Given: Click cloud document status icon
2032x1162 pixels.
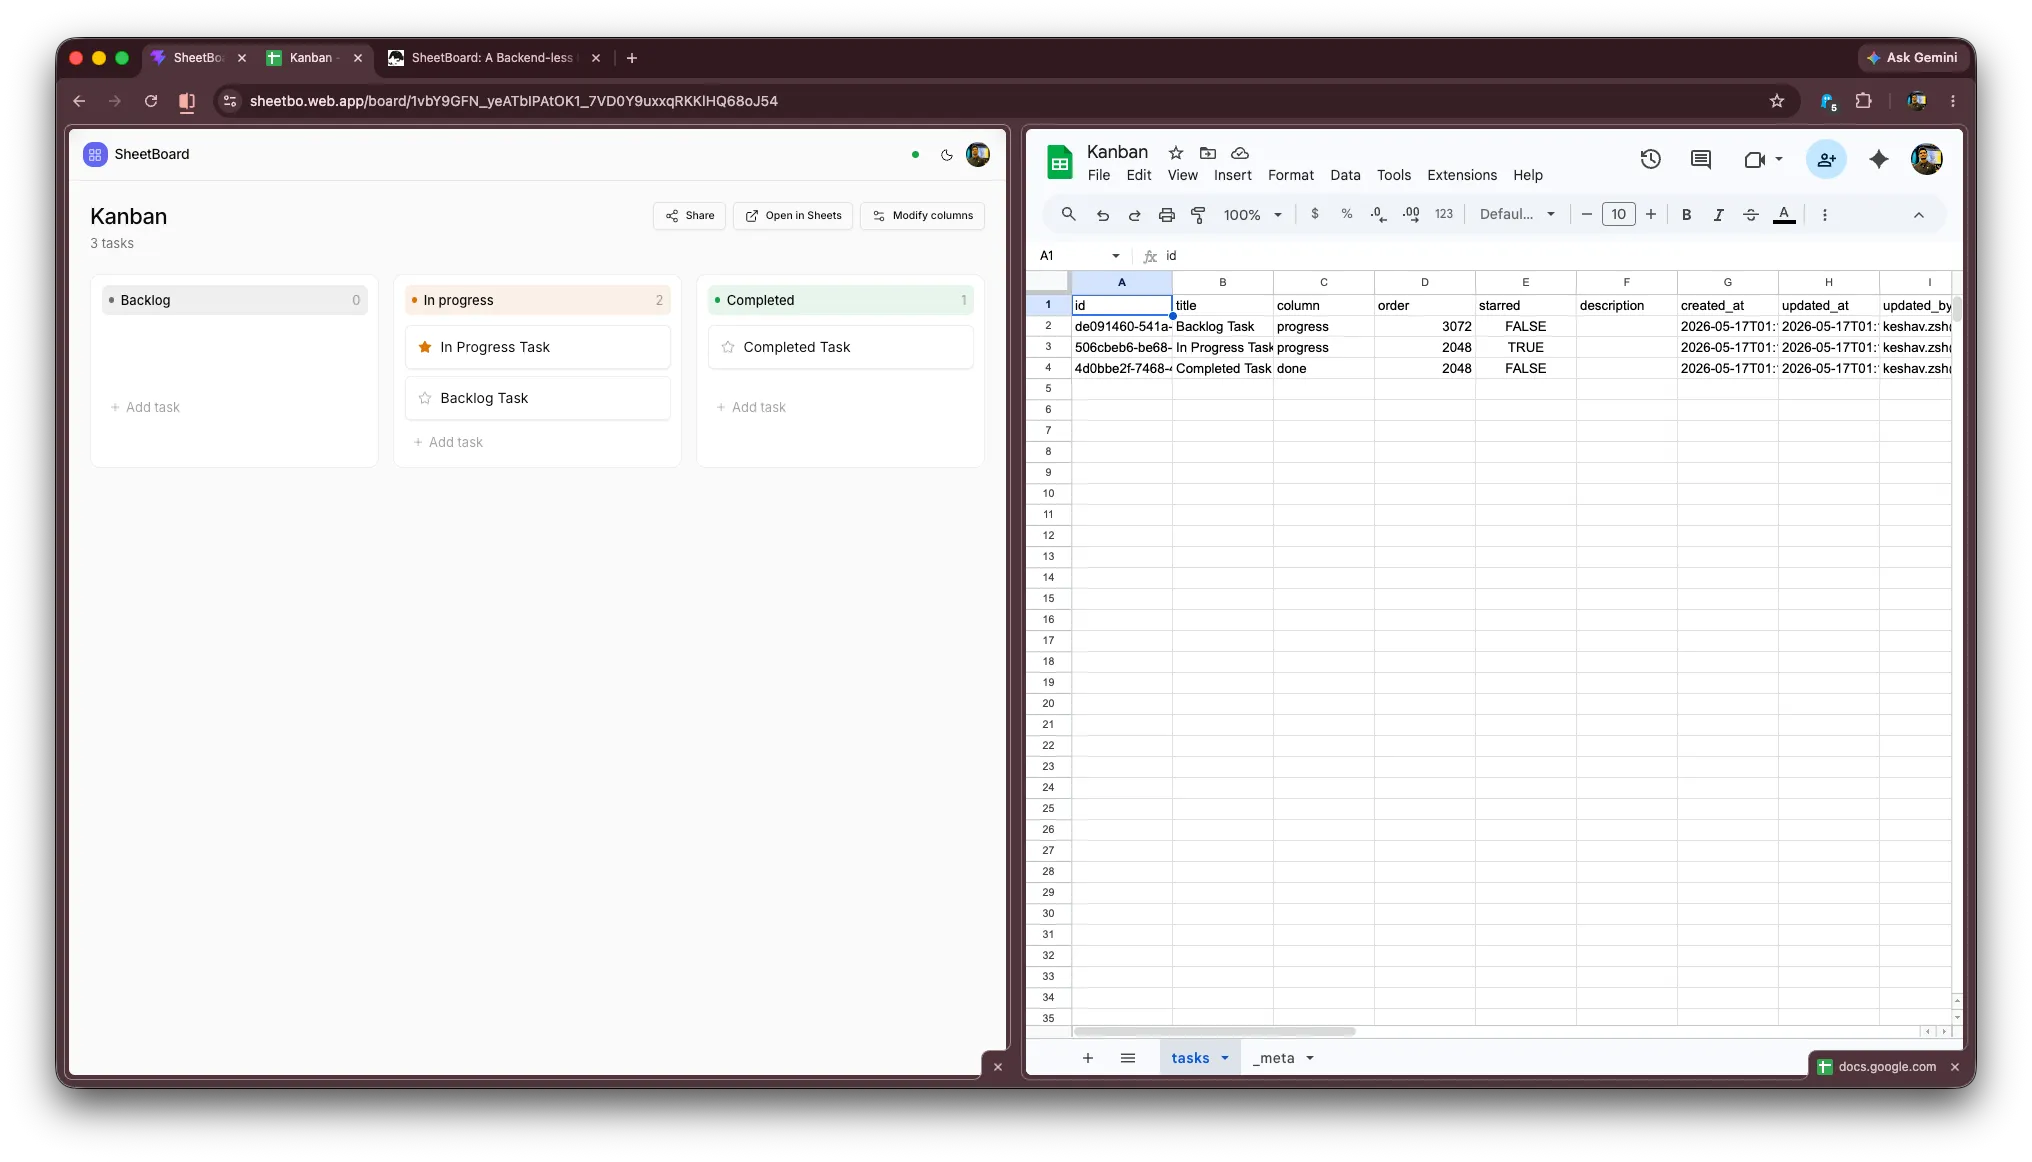Looking at the screenshot, I should click(x=1240, y=153).
